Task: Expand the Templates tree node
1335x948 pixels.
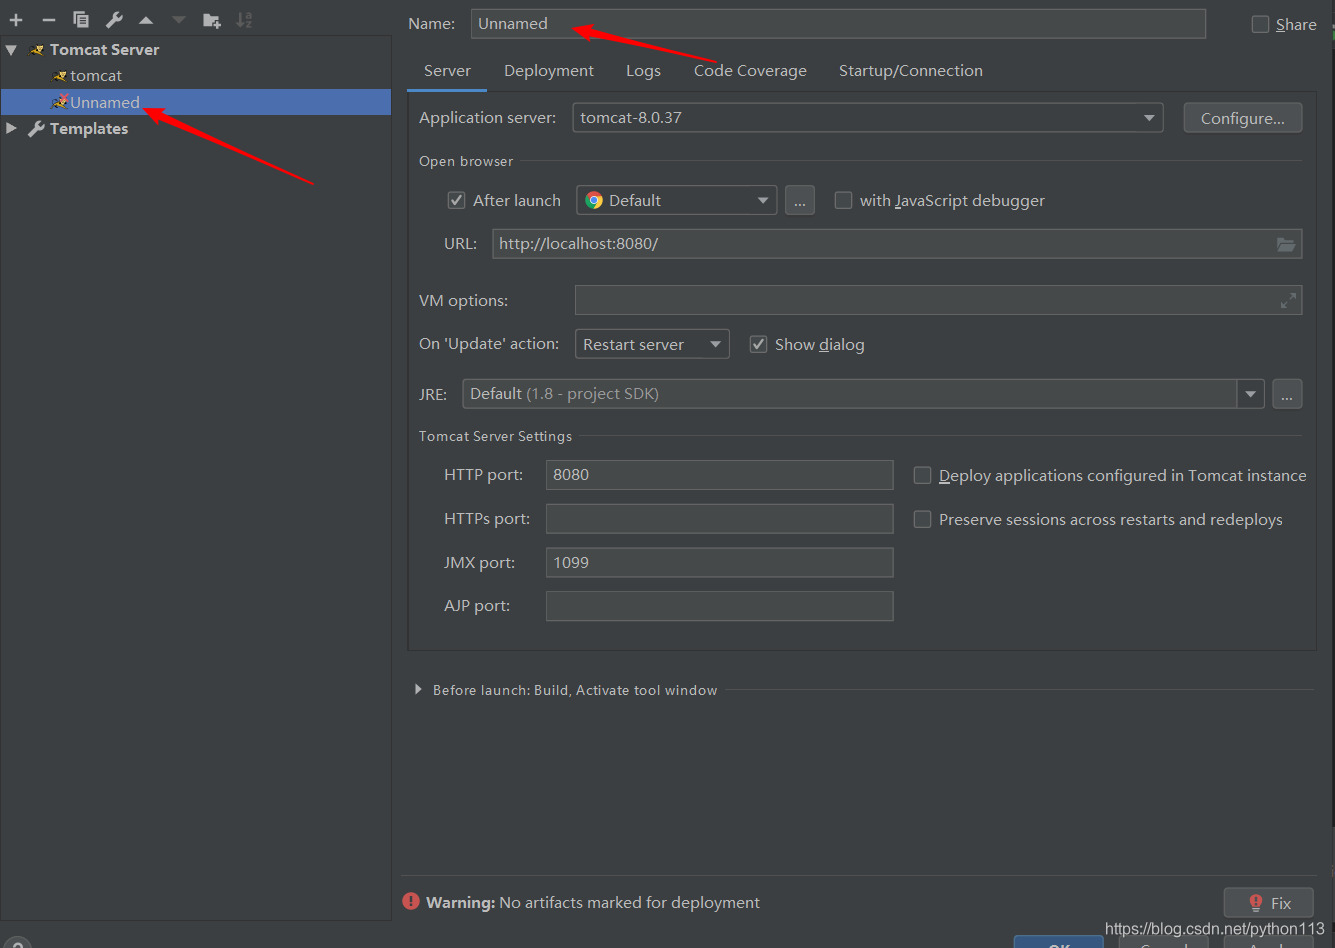Action: tap(11, 128)
